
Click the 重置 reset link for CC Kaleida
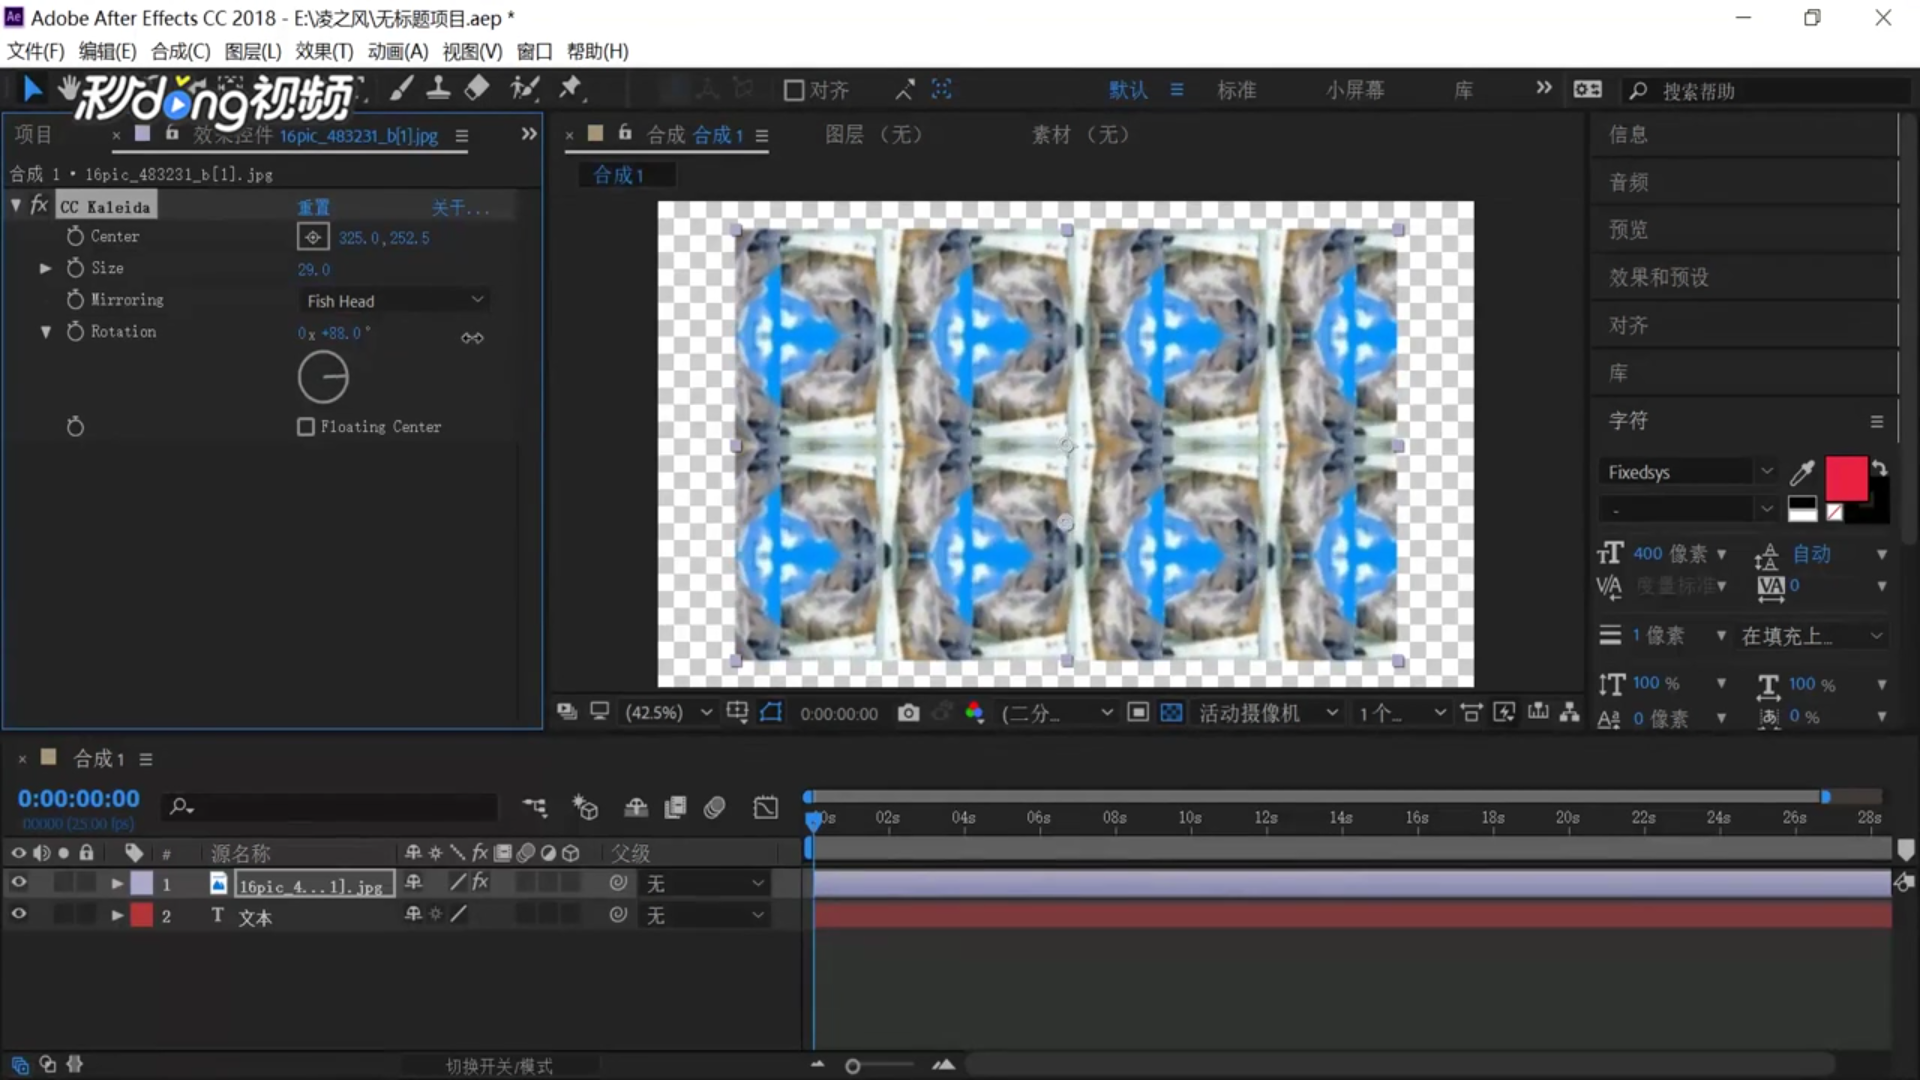click(x=313, y=207)
